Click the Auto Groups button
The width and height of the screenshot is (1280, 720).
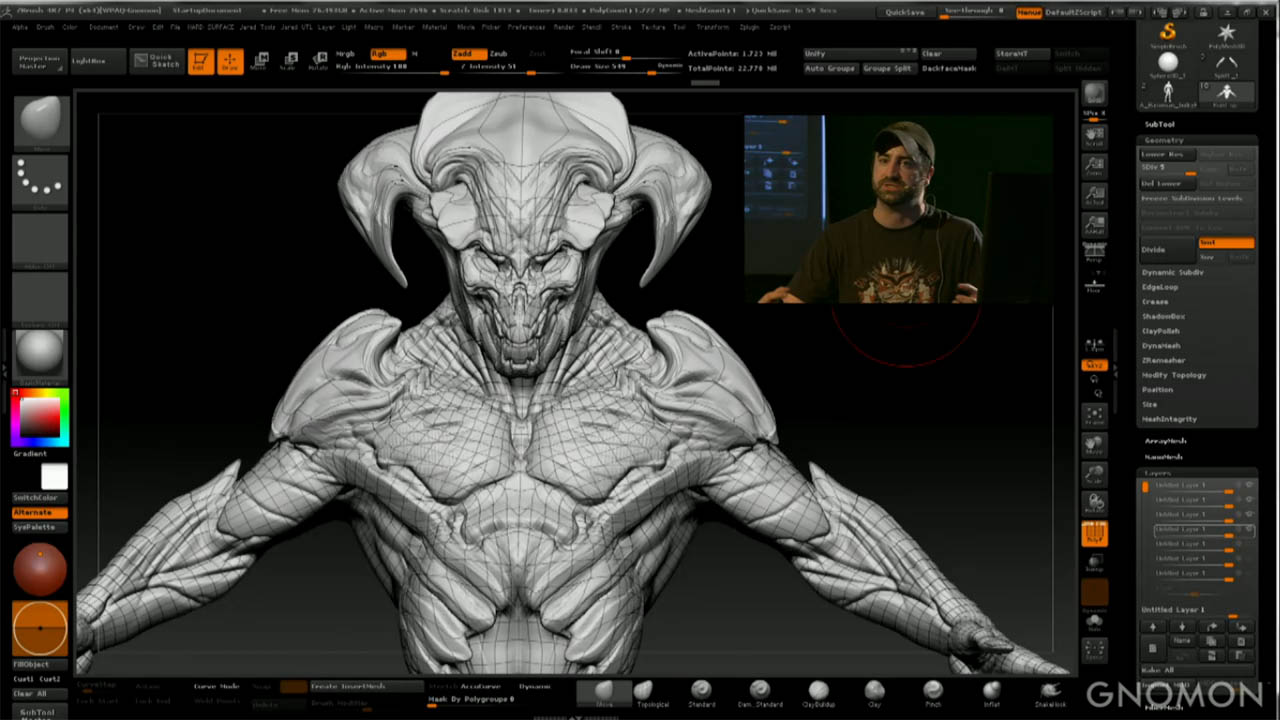(x=829, y=68)
